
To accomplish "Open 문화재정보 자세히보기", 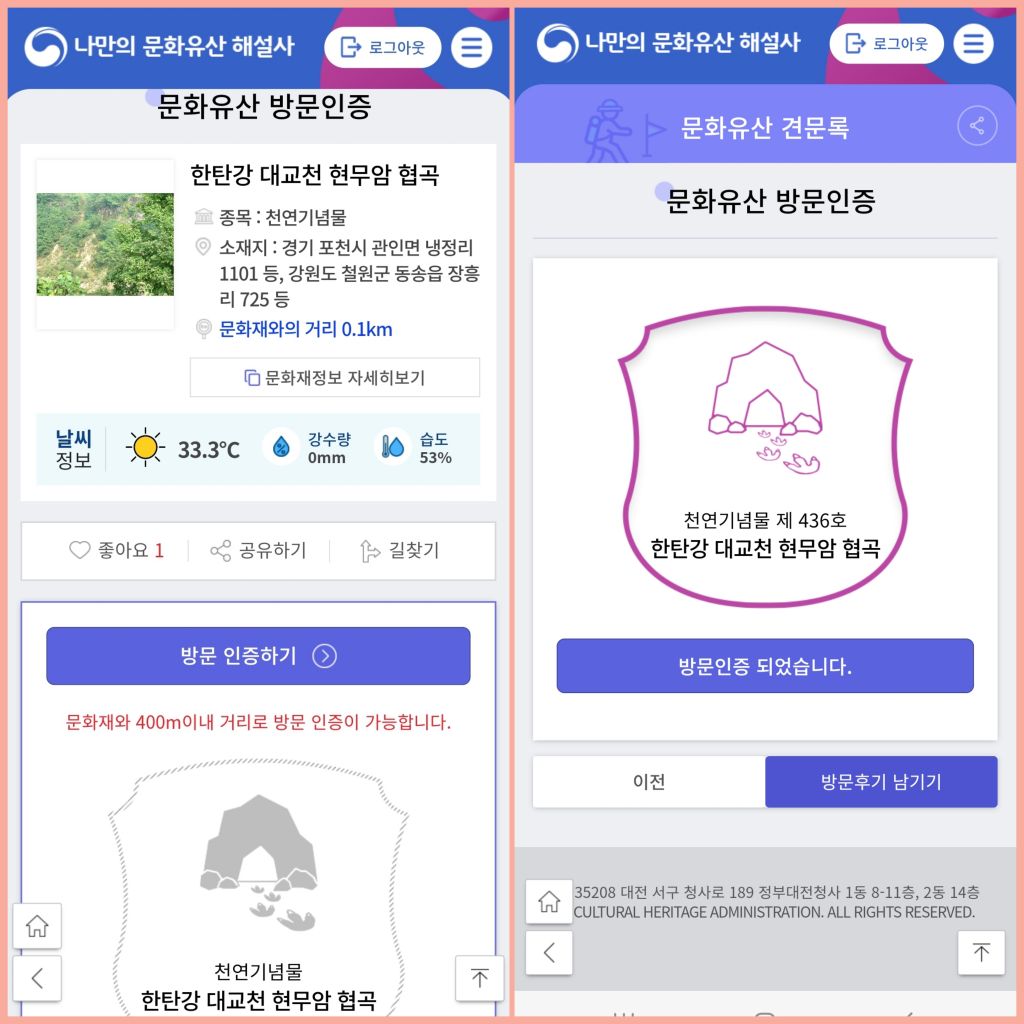I will tap(334, 377).
